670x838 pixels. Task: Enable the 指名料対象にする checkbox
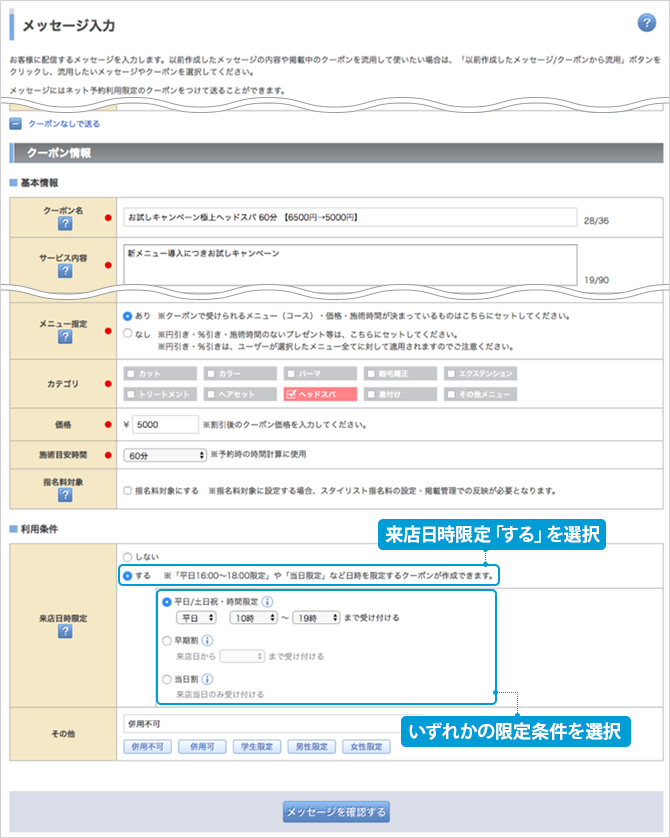click(126, 490)
